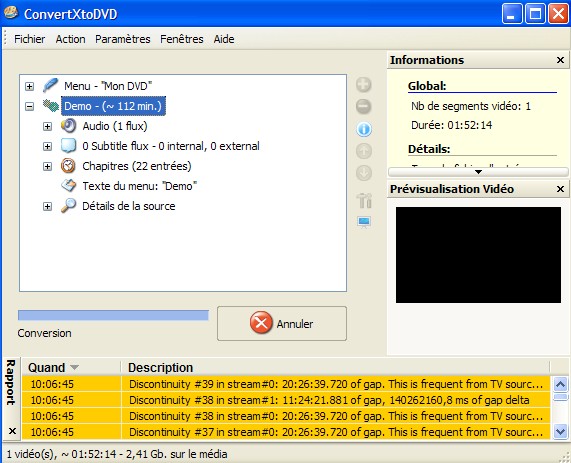
Task: Click the preview monitor icon
Action: click(364, 221)
